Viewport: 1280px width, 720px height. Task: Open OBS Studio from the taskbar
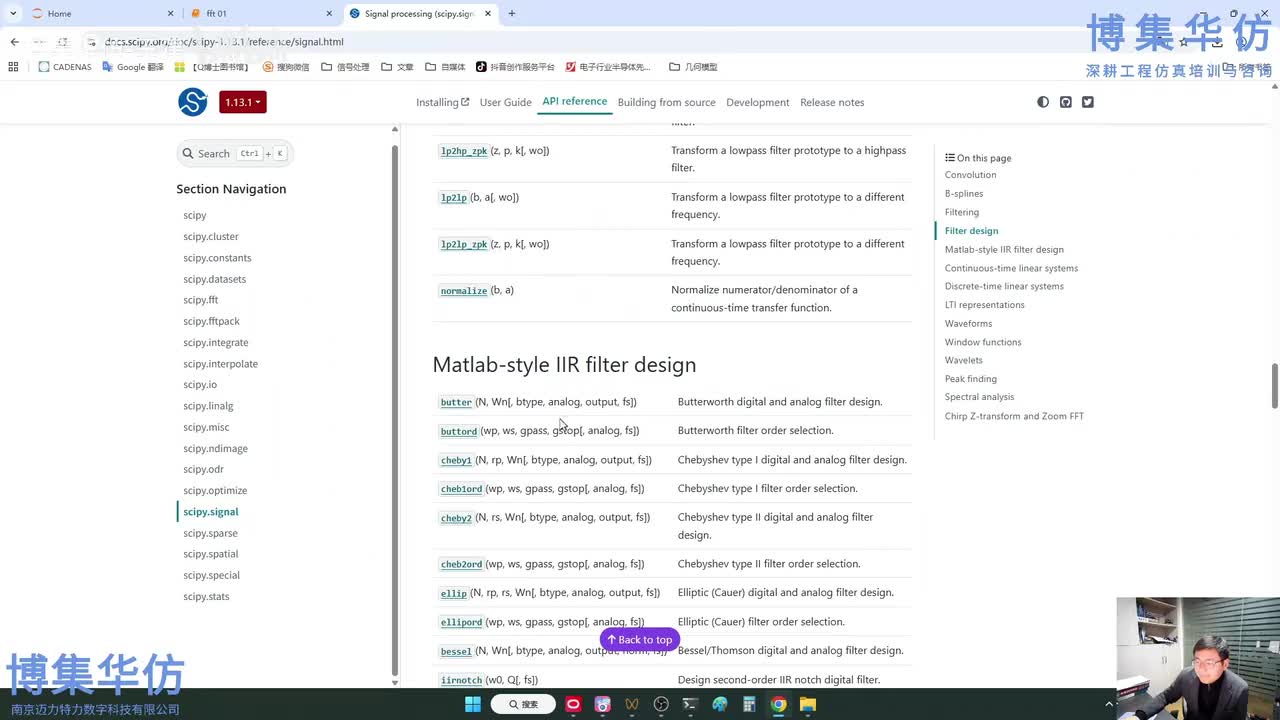(x=661, y=704)
